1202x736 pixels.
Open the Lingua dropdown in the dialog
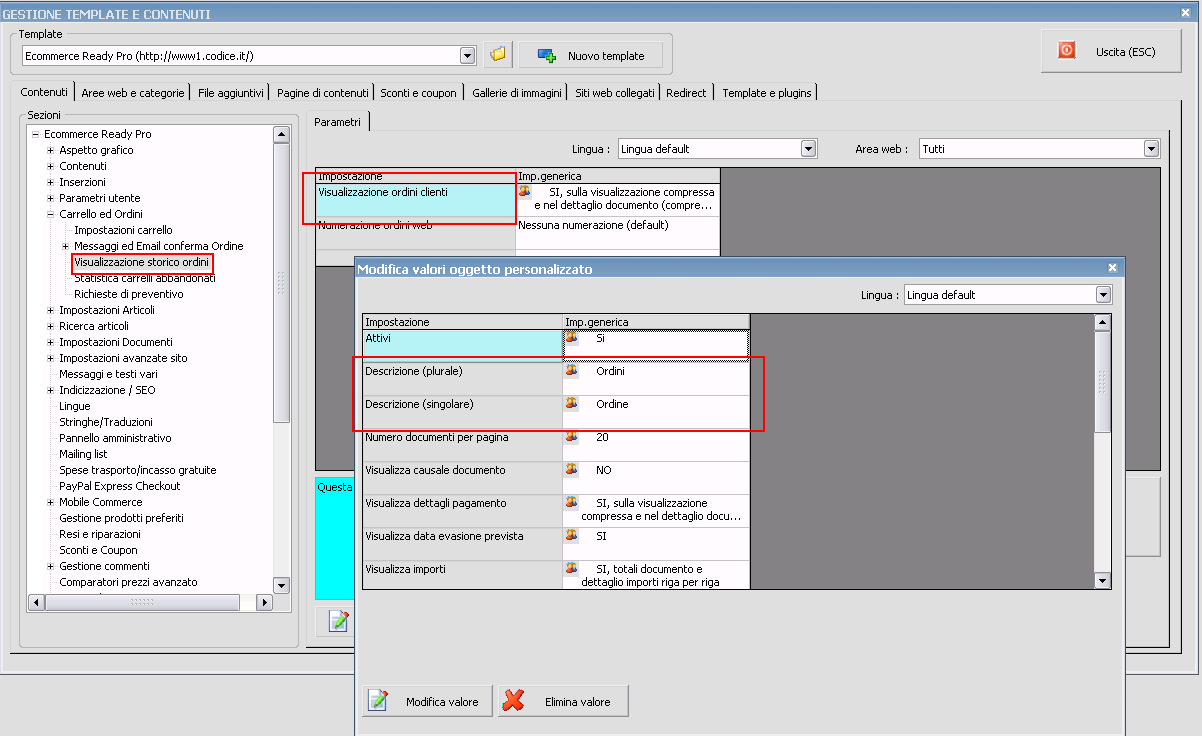(1104, 295)
